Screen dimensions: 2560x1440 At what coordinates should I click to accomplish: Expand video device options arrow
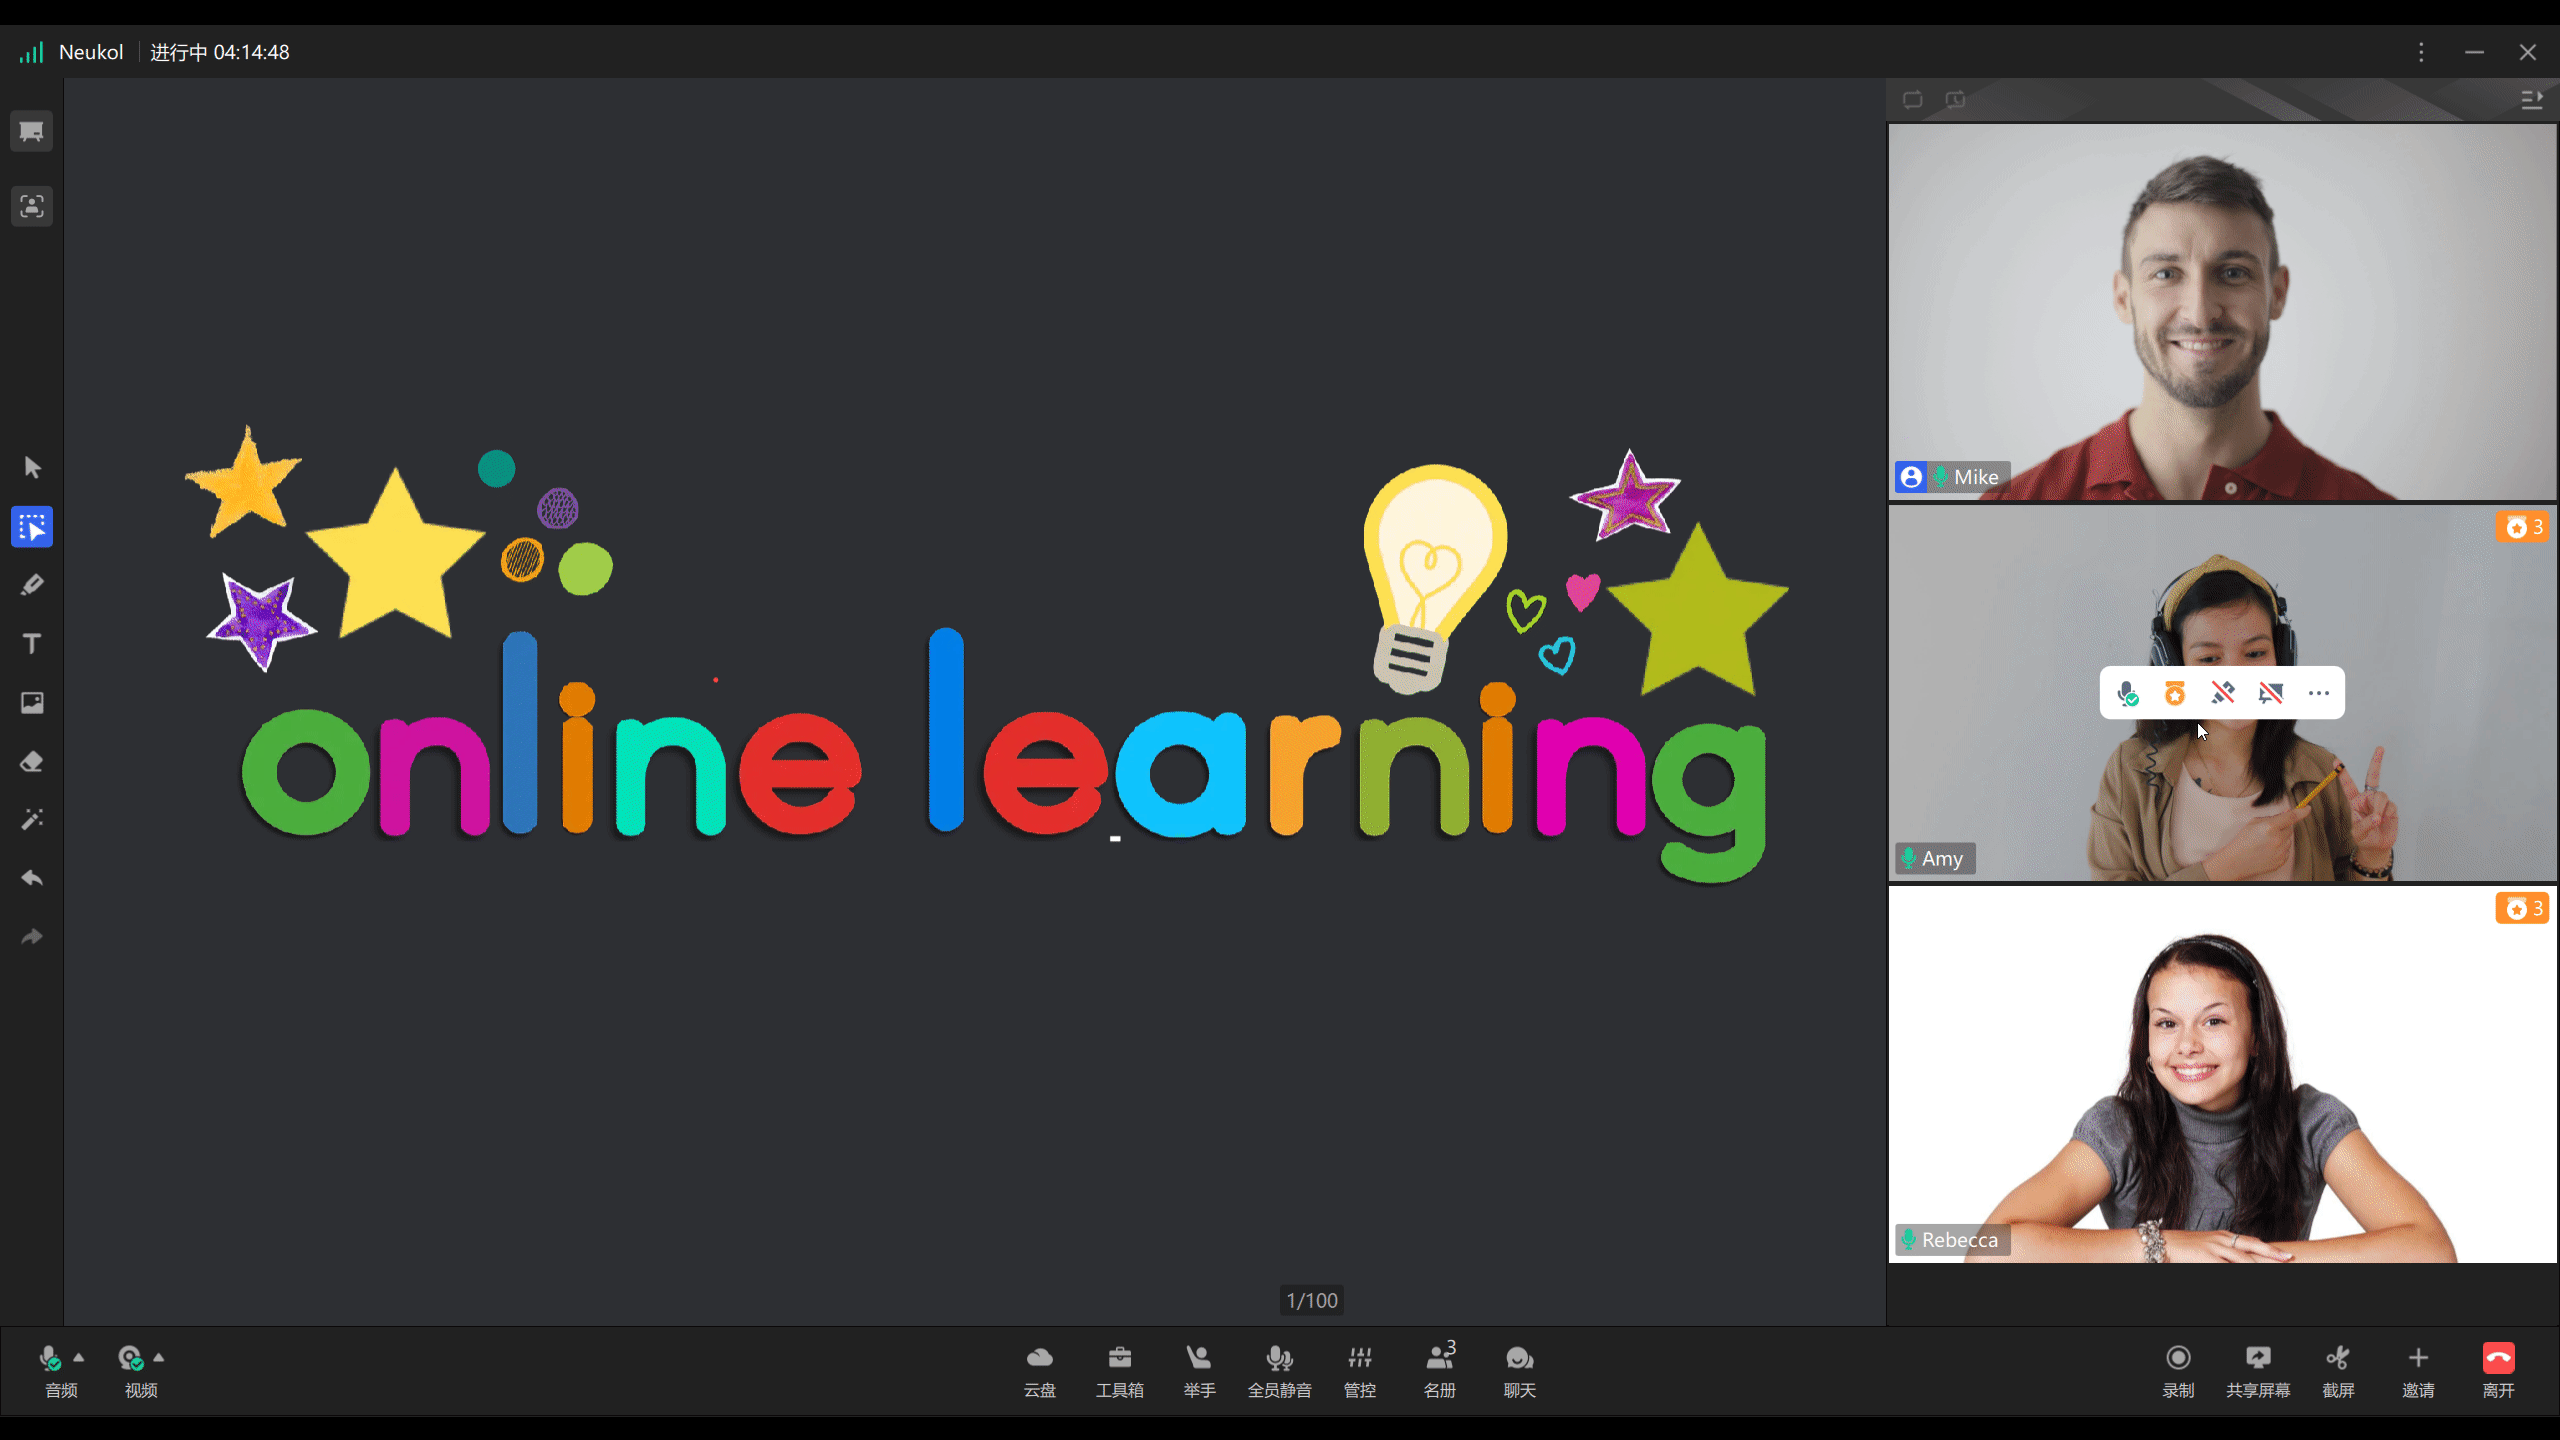click(159, 1357)
